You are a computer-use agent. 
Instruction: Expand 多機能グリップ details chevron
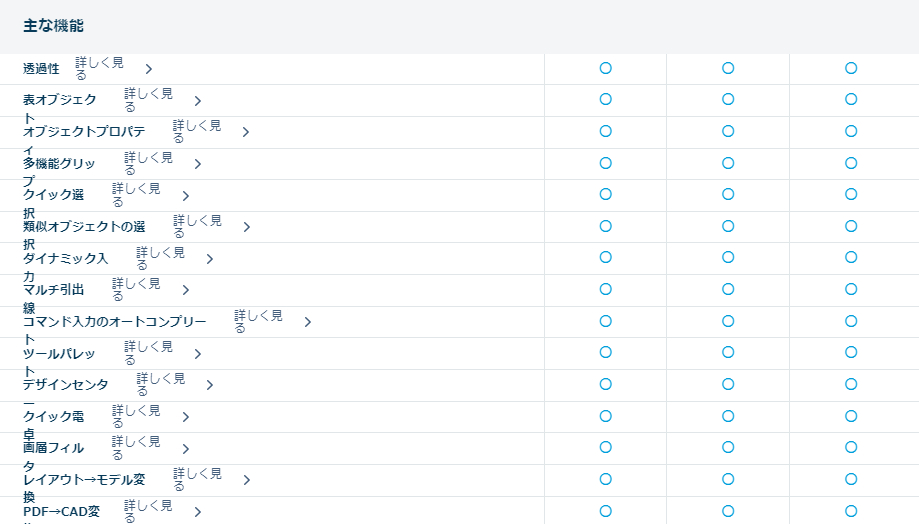(198, 164)
